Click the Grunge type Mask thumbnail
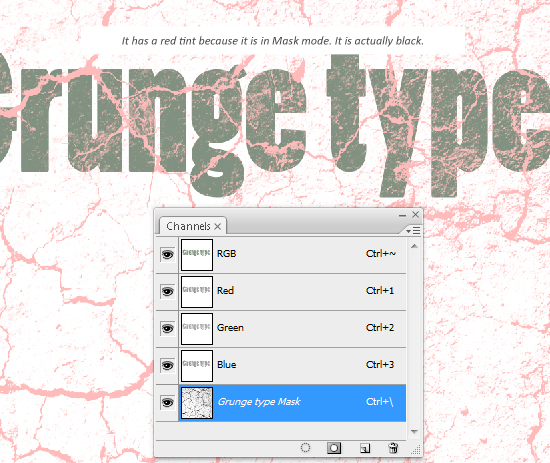Screen dimensions: 550x463 197,403
